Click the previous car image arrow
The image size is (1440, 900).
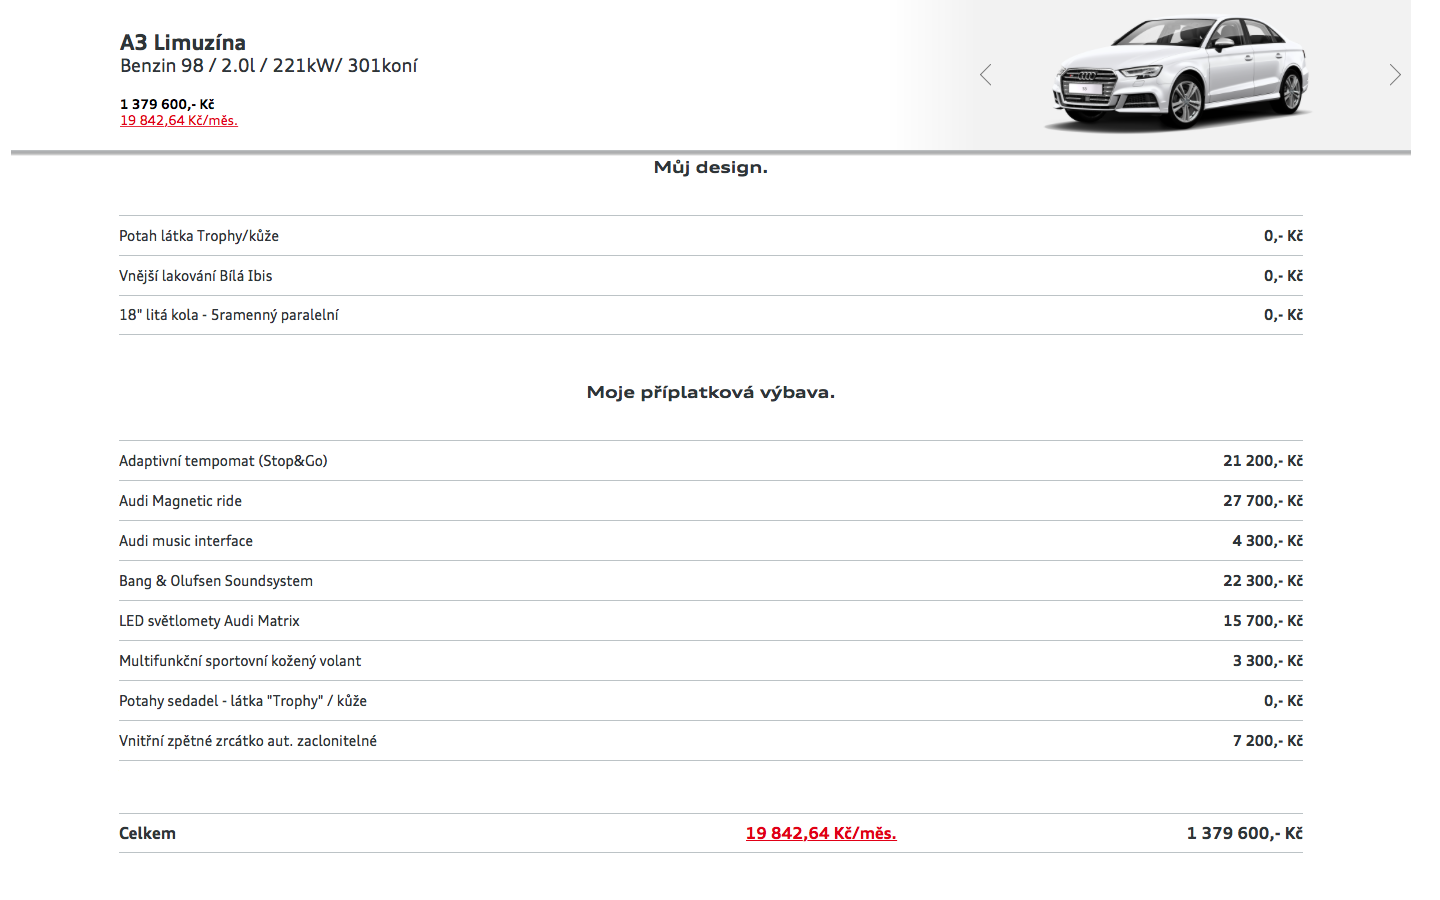[x=985, y=75]
